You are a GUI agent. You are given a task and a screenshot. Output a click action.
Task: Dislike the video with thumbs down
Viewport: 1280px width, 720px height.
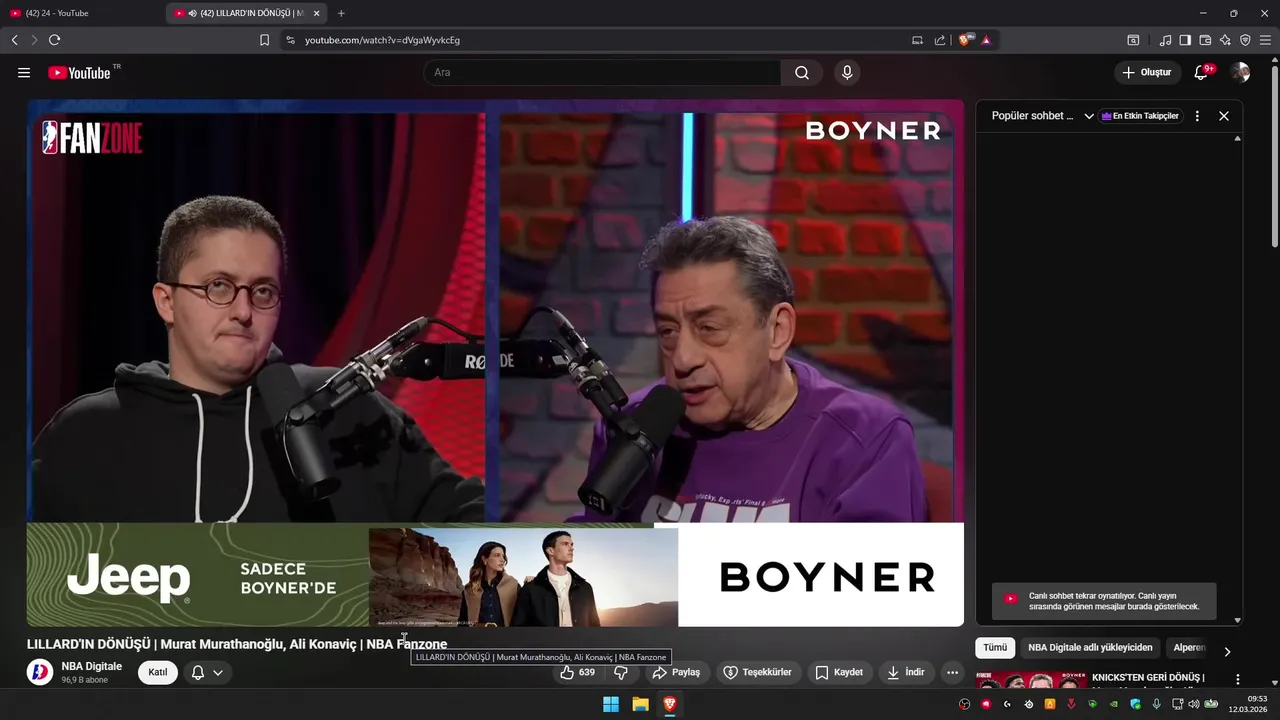pyautogui.click(x=620, y=672)
